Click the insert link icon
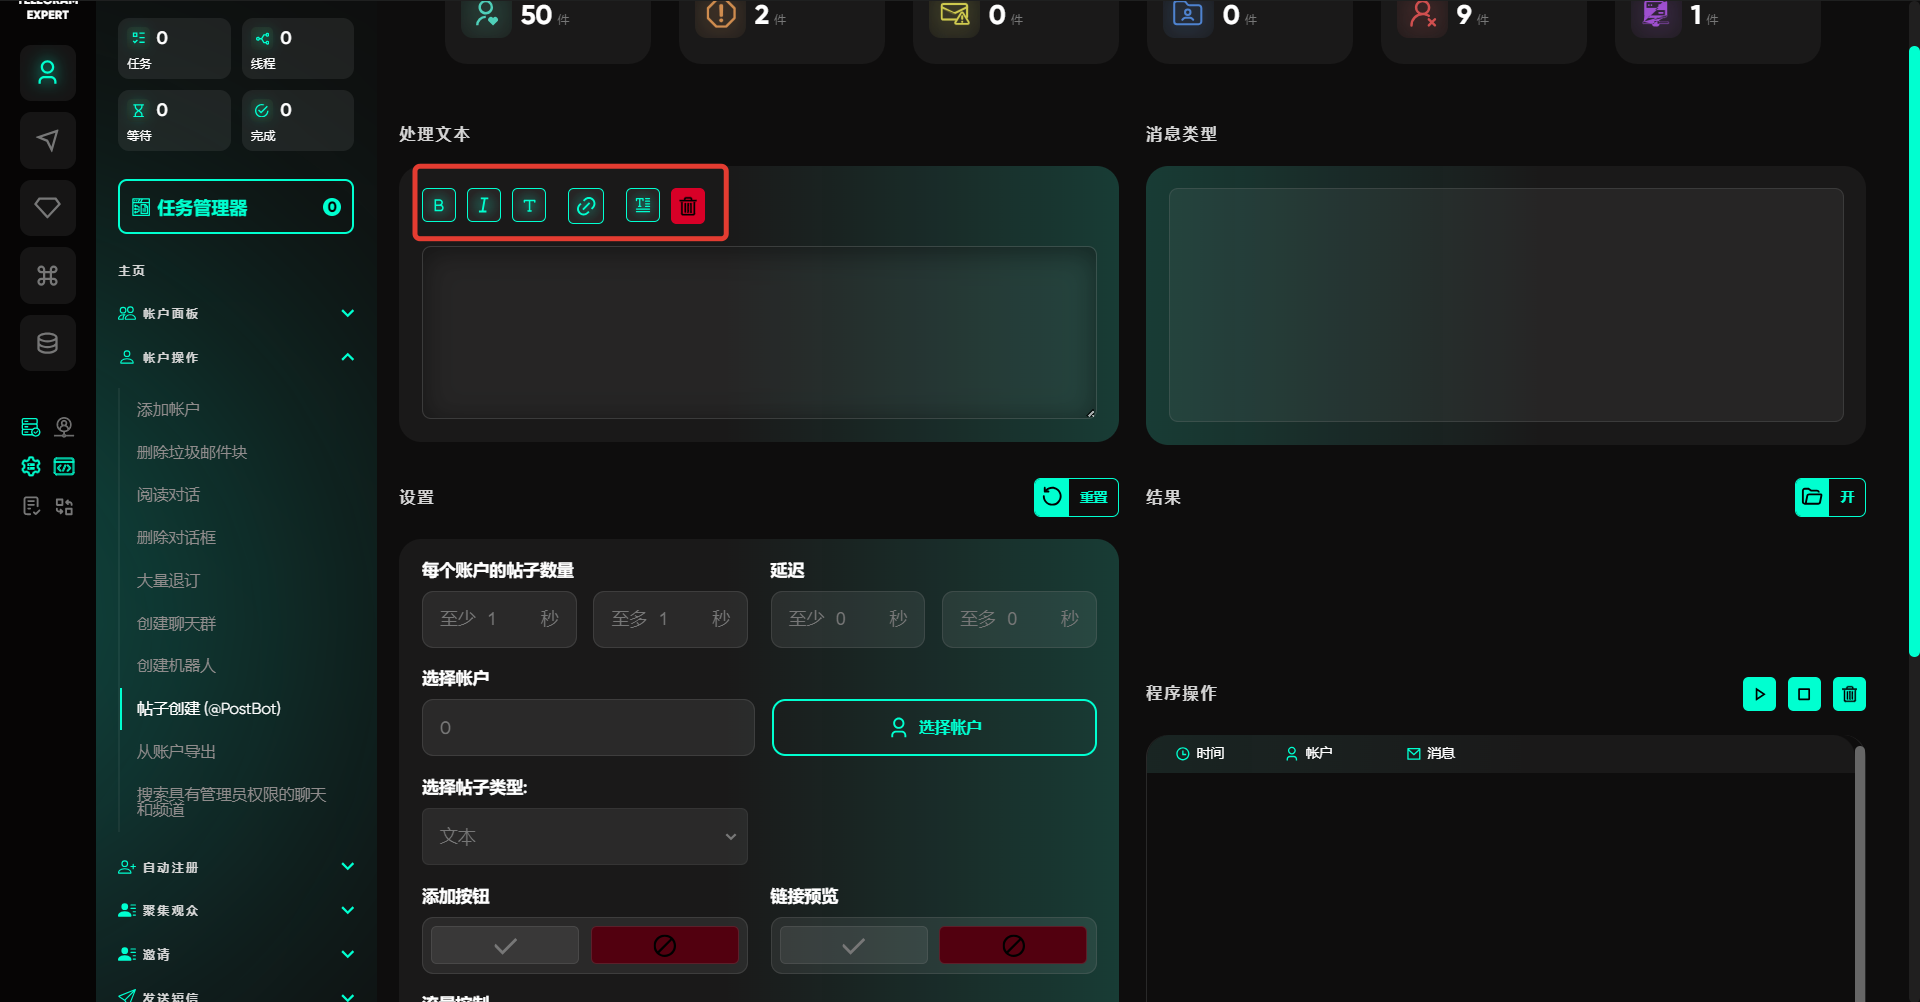The height and width of the screenshot is (1002, 1920). pos(586,206)
